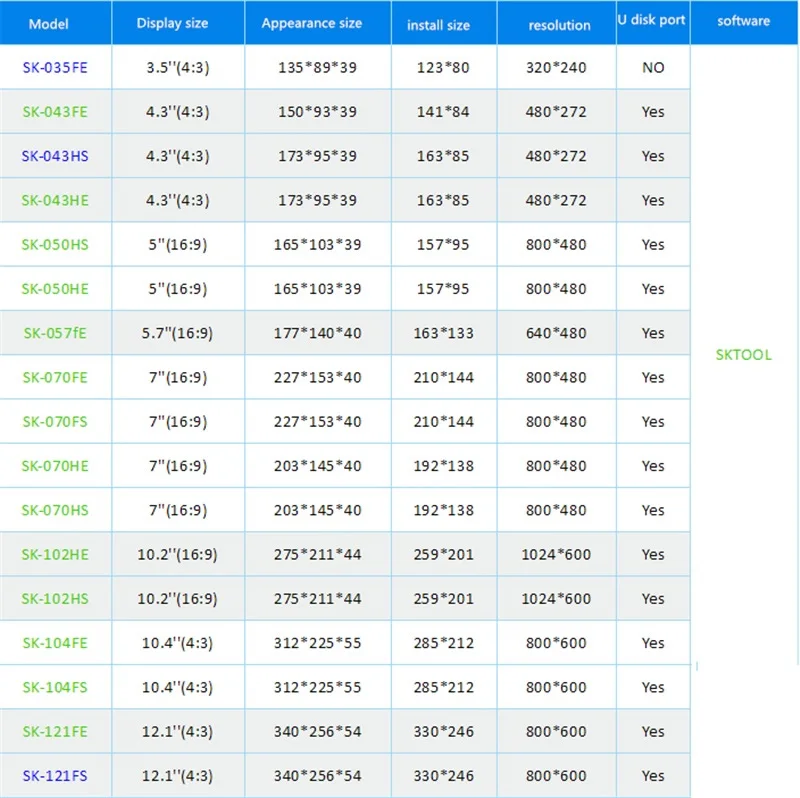Open the SK-043HS model link

55,156
